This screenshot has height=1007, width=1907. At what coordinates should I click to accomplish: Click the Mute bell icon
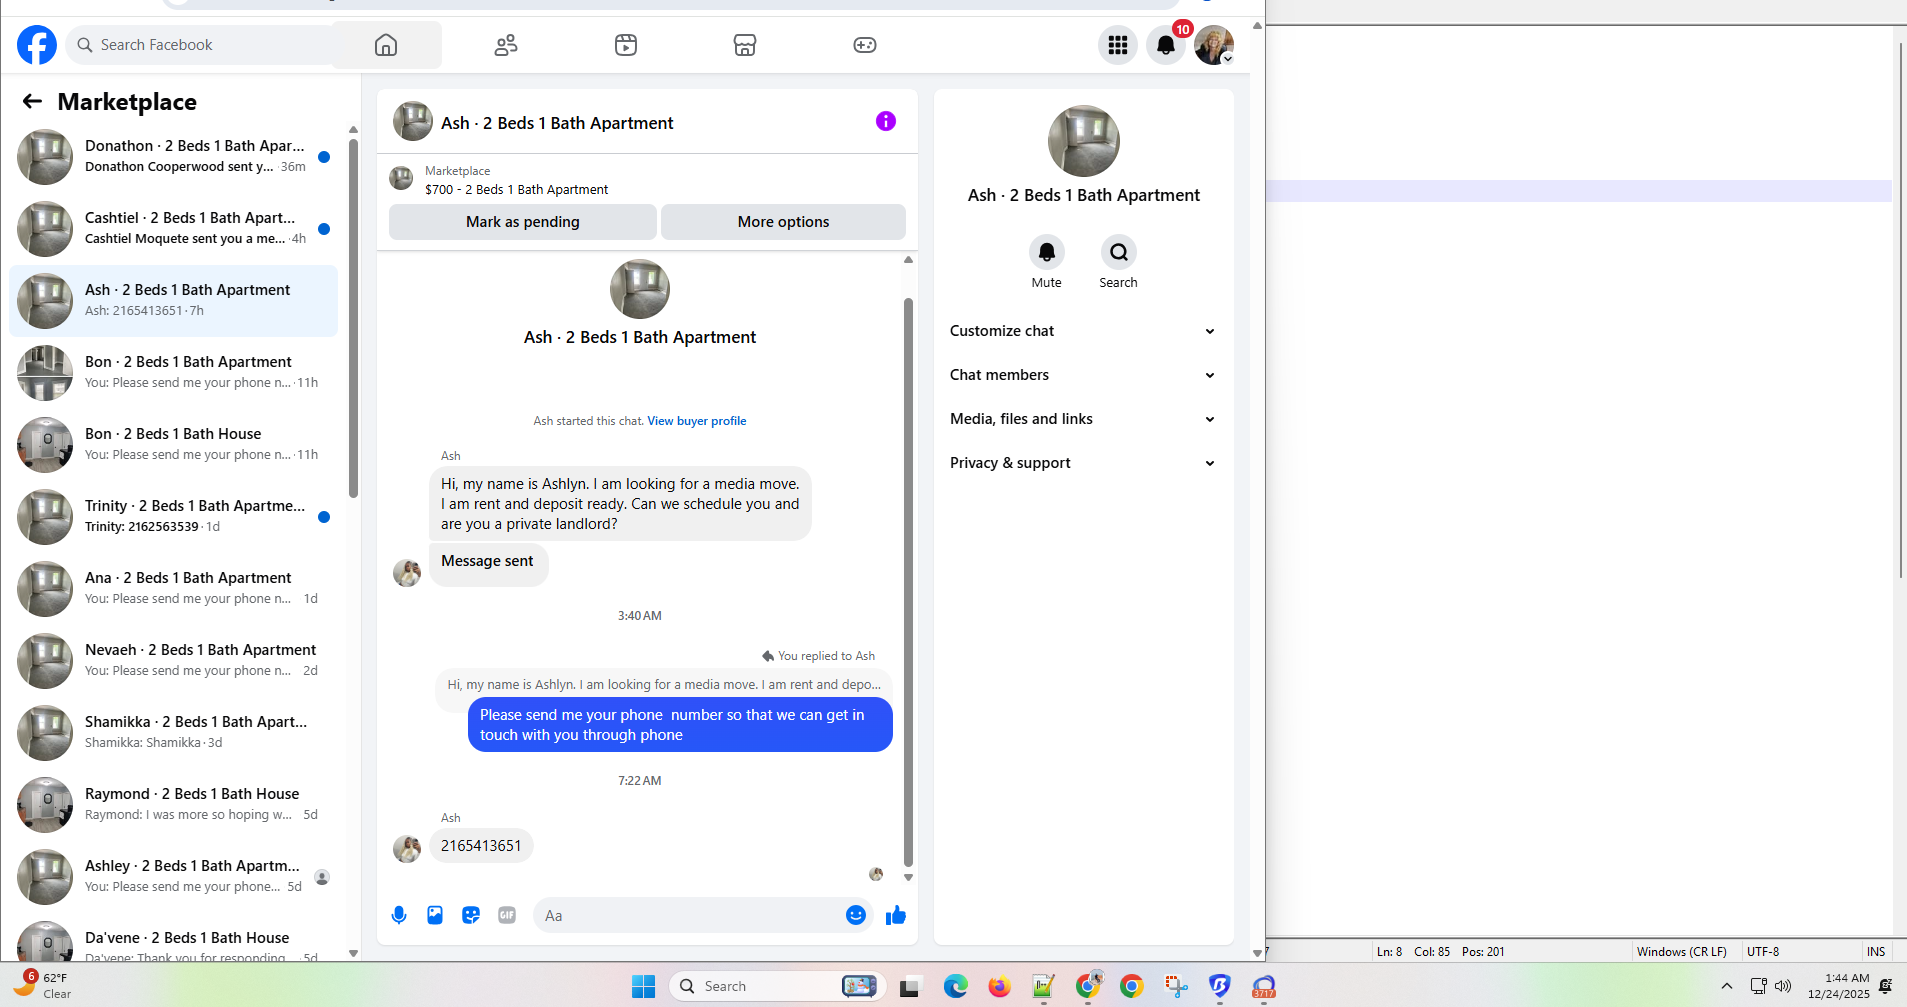(1047, 252)
